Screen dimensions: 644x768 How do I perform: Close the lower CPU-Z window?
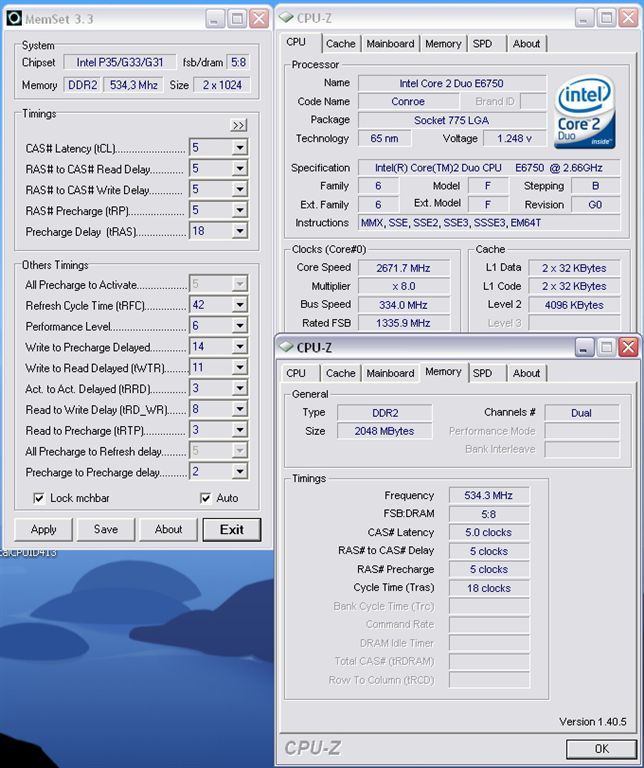click(628, 347)
